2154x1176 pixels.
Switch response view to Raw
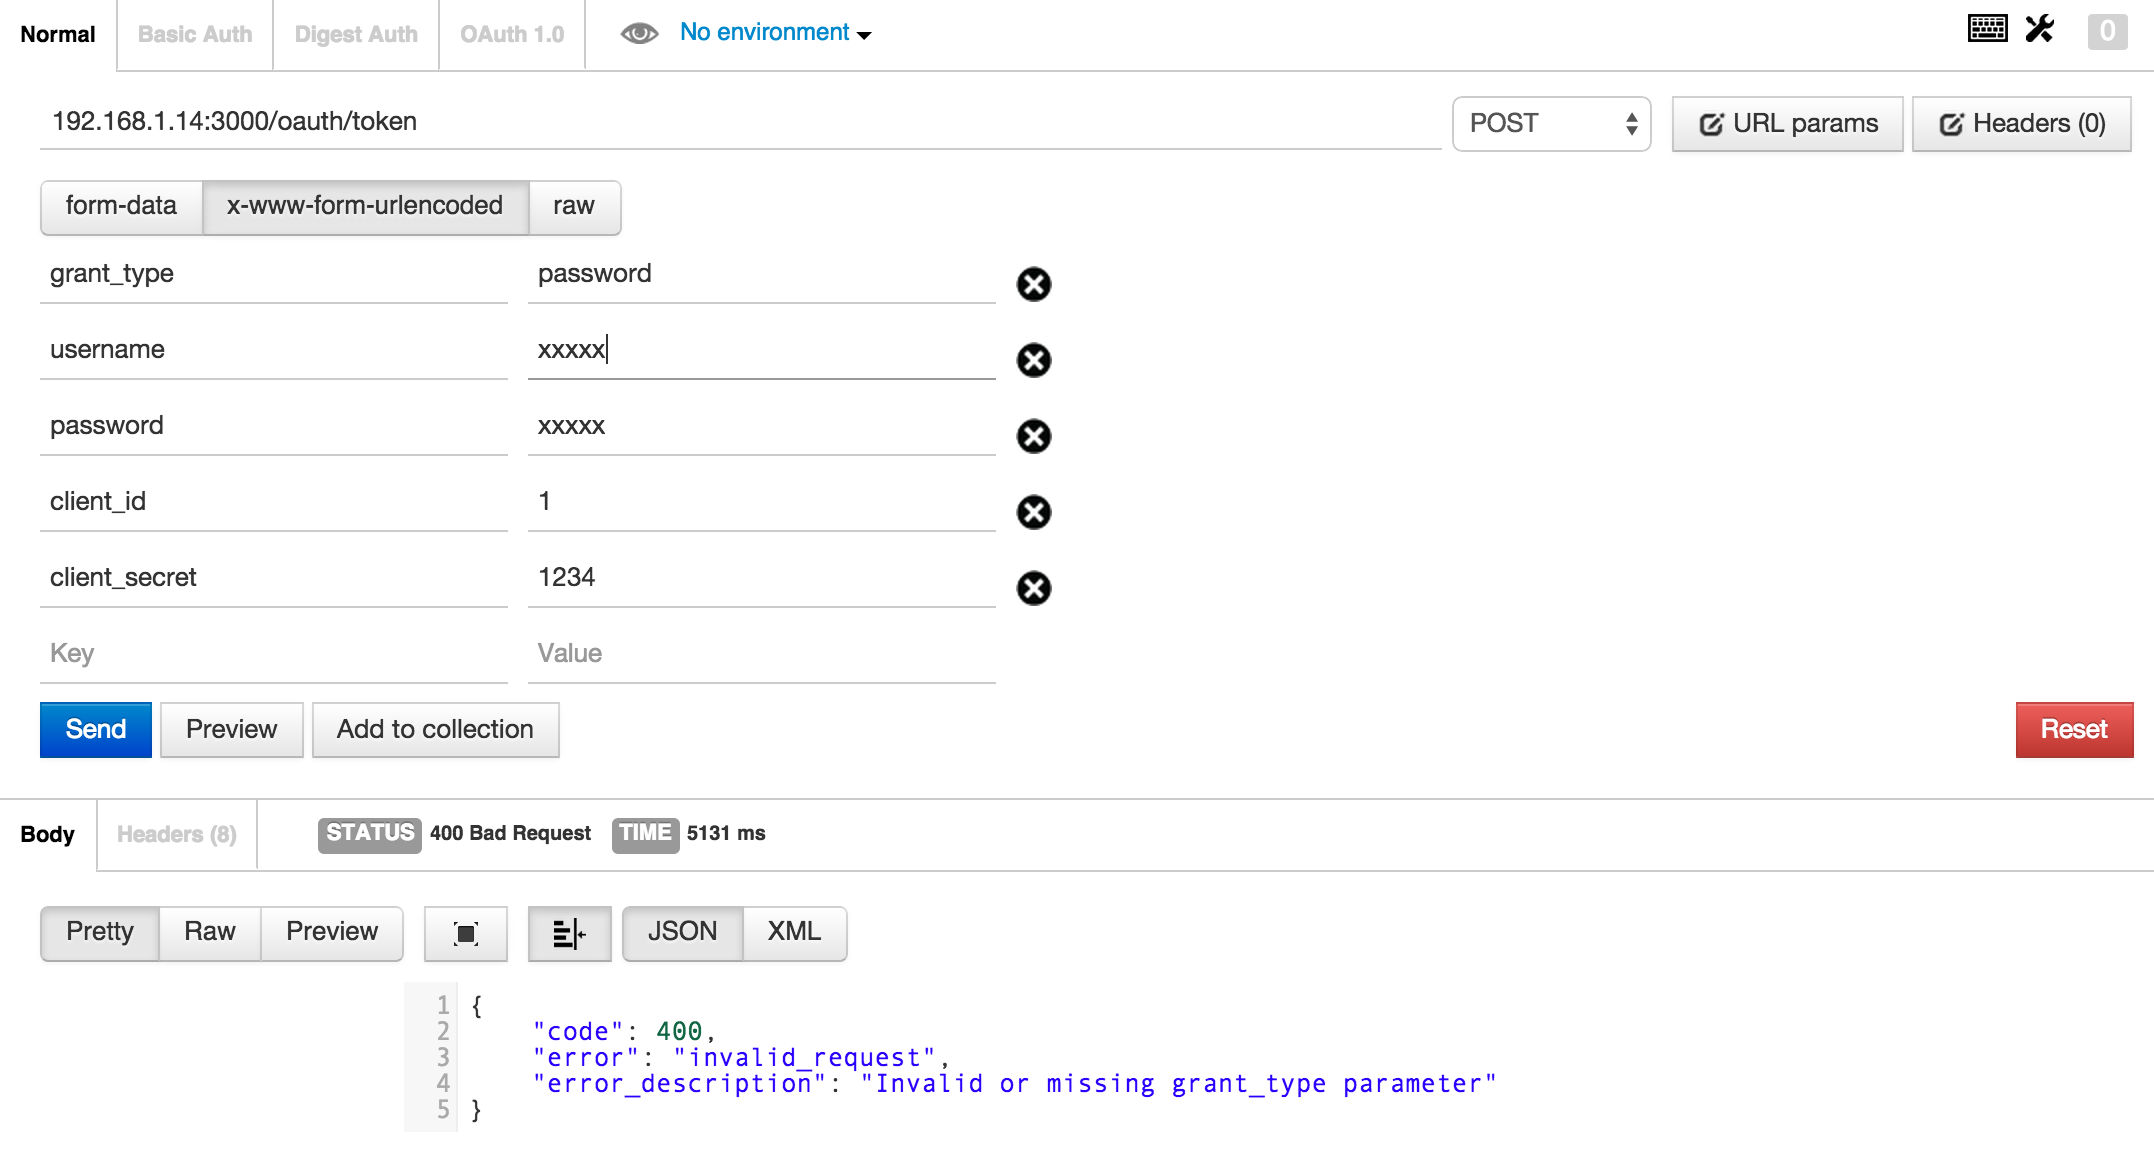[208, 932]
